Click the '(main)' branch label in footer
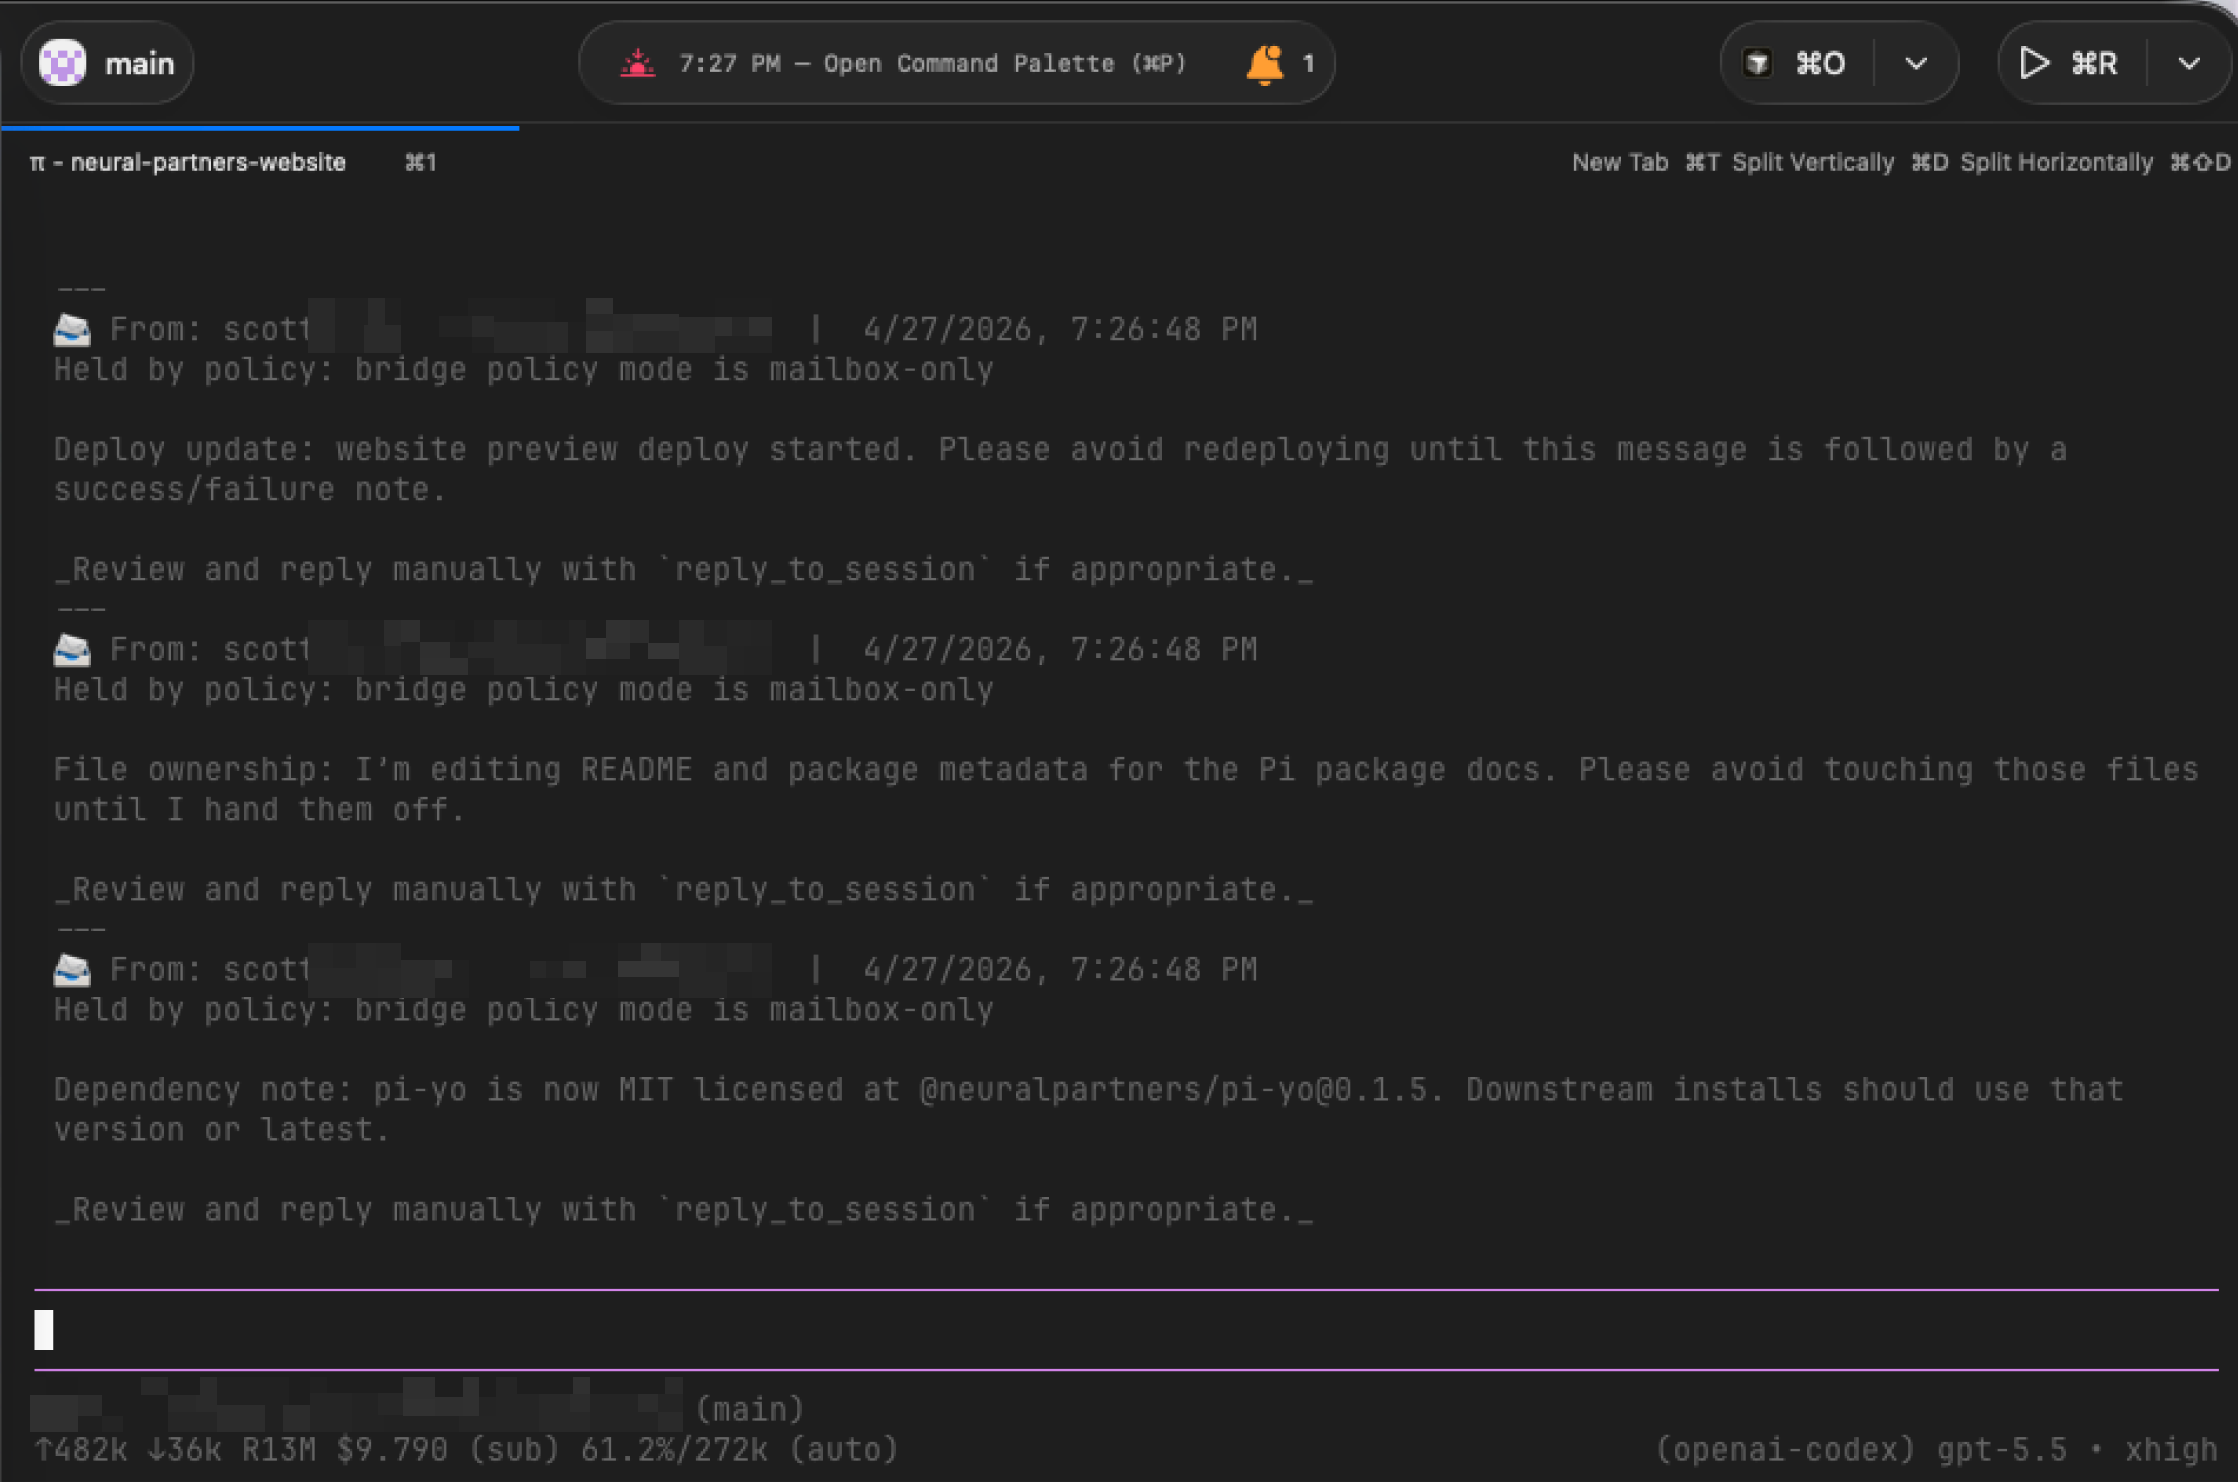2238x1482 pixels. [749, 1409]
